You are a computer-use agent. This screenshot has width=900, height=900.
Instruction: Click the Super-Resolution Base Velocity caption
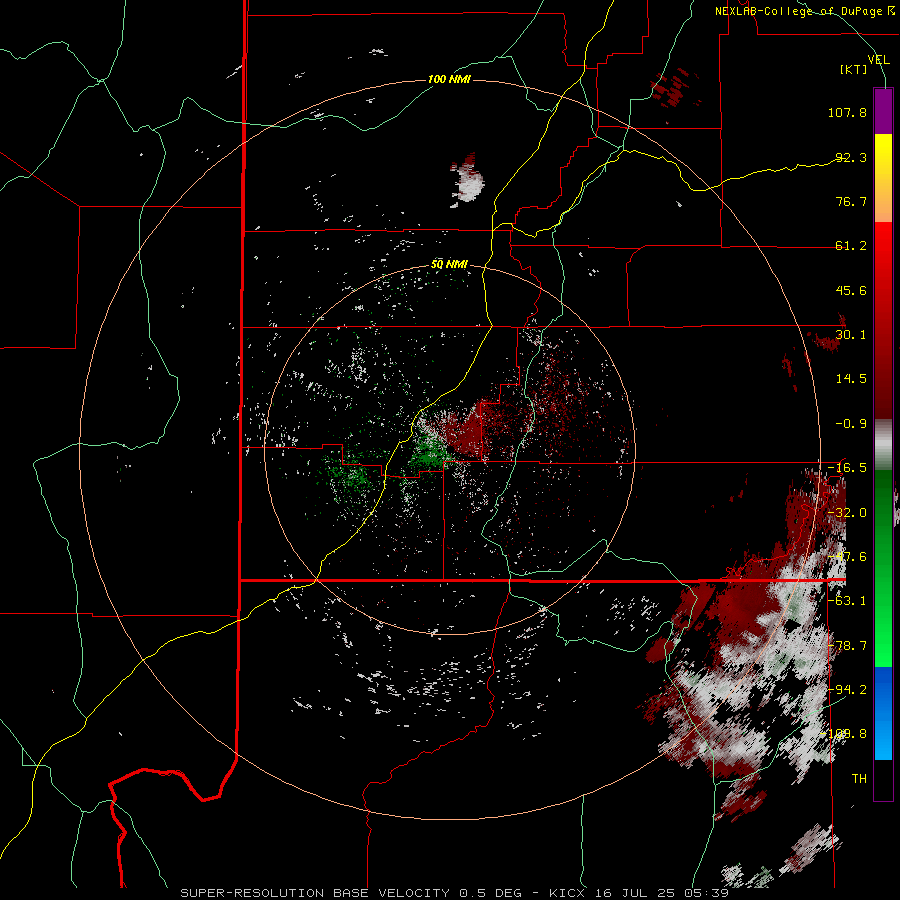(455, 893)
